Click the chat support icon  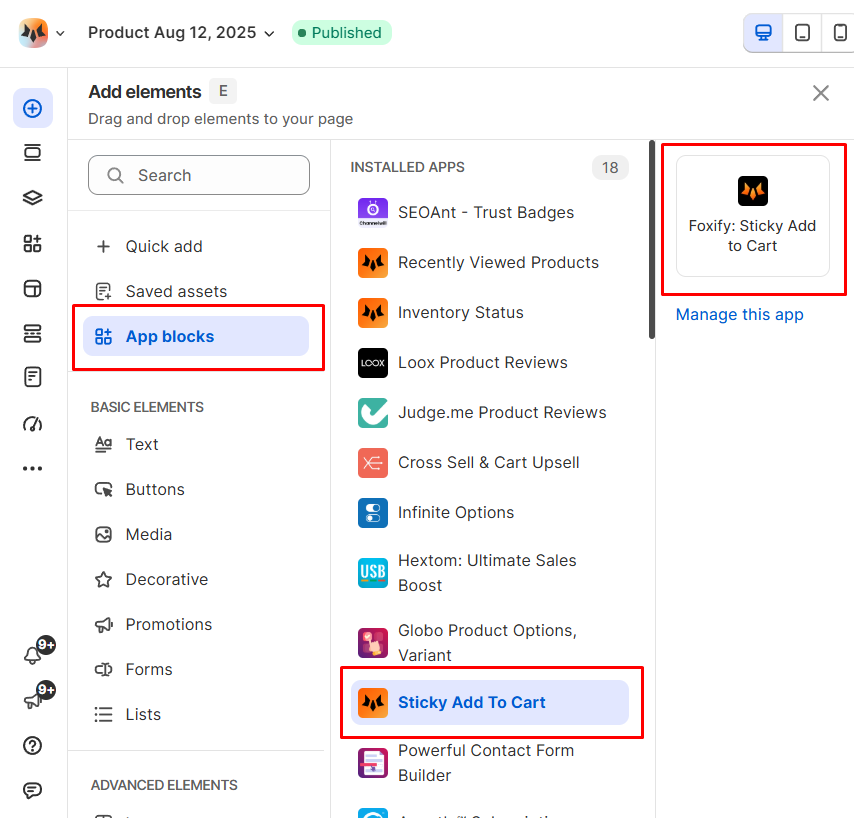[x=32, y=791]
